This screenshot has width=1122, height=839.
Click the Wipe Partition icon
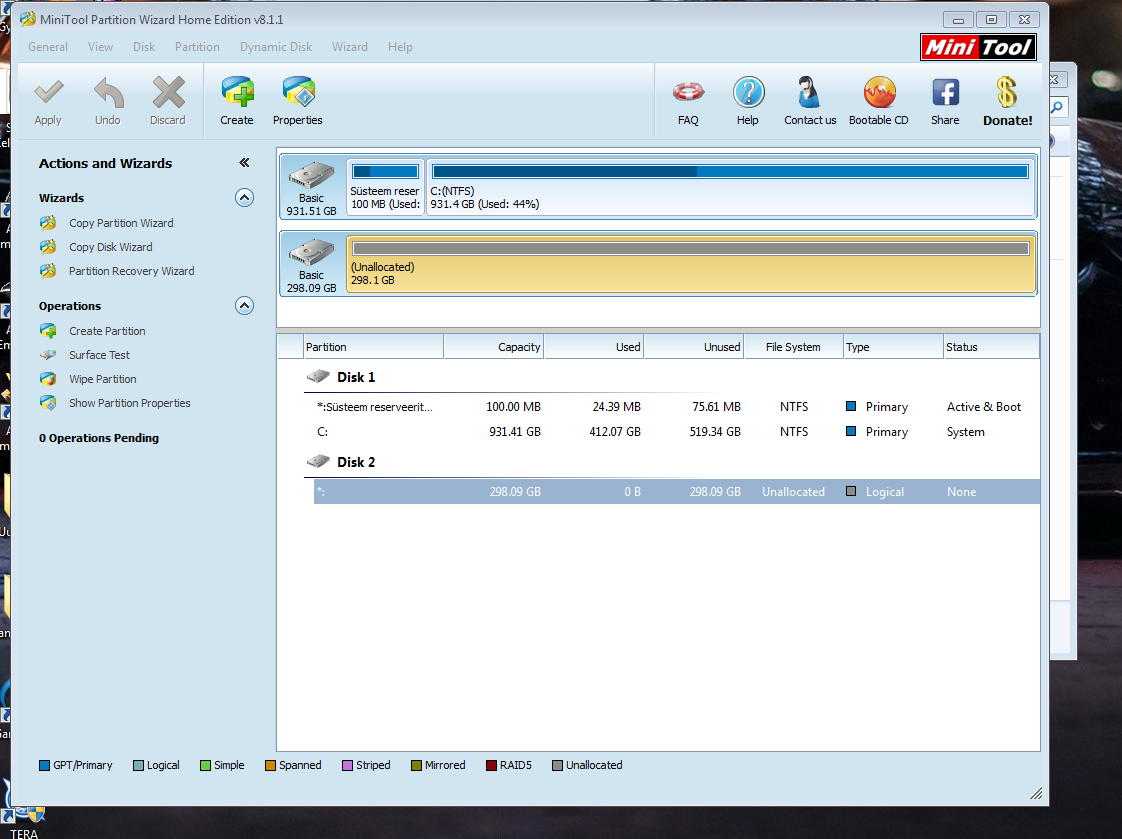(48, 379)
